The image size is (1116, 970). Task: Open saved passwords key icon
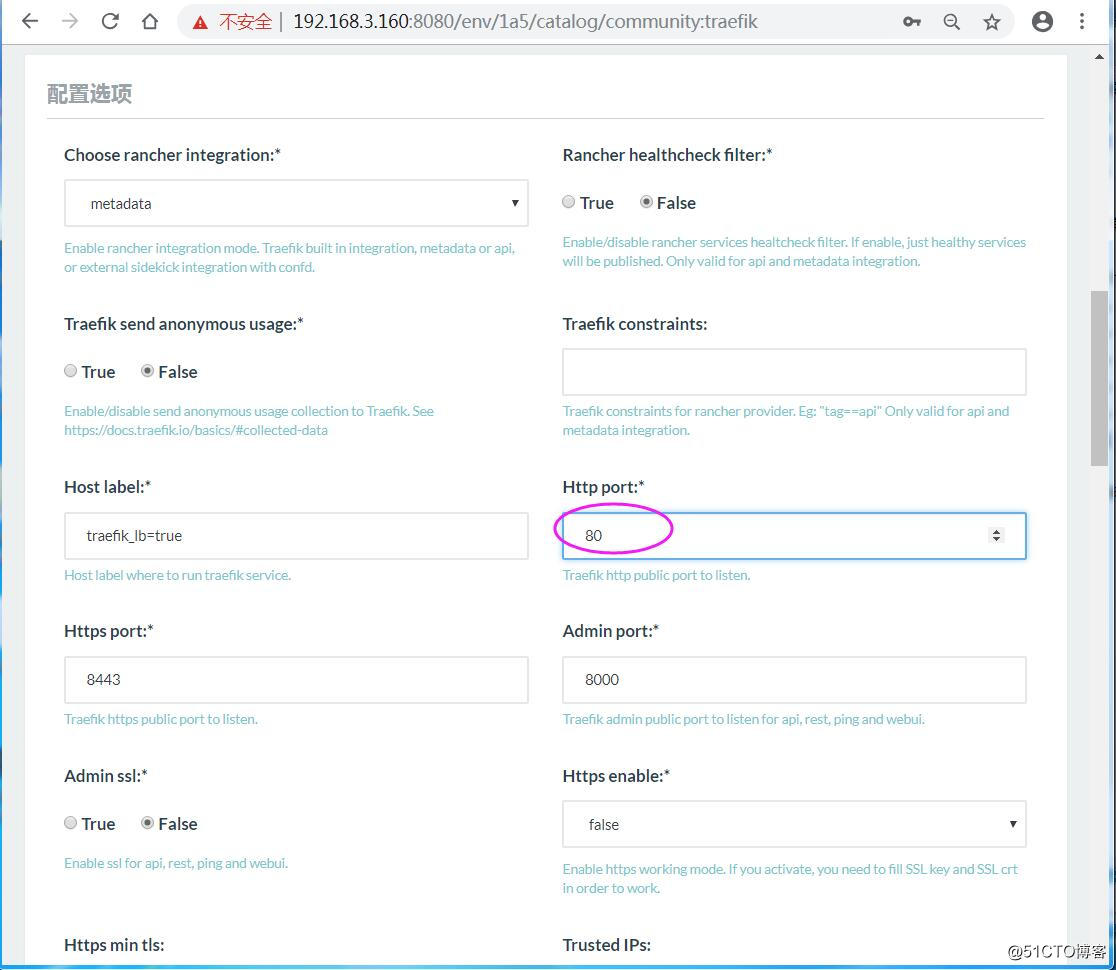click(912, 22)
